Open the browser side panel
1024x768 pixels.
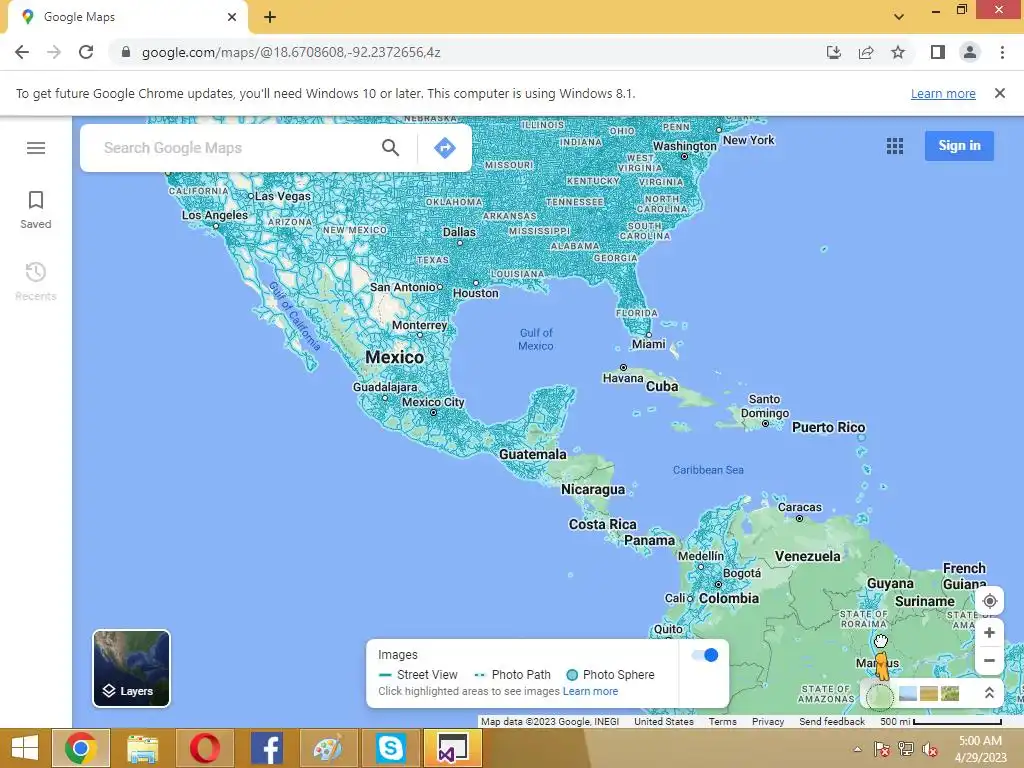(938, 52)
